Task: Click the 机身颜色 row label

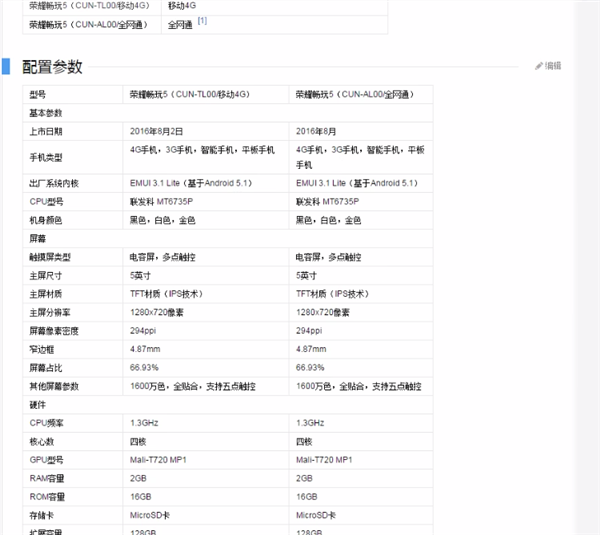Action: tap(46, 220)
